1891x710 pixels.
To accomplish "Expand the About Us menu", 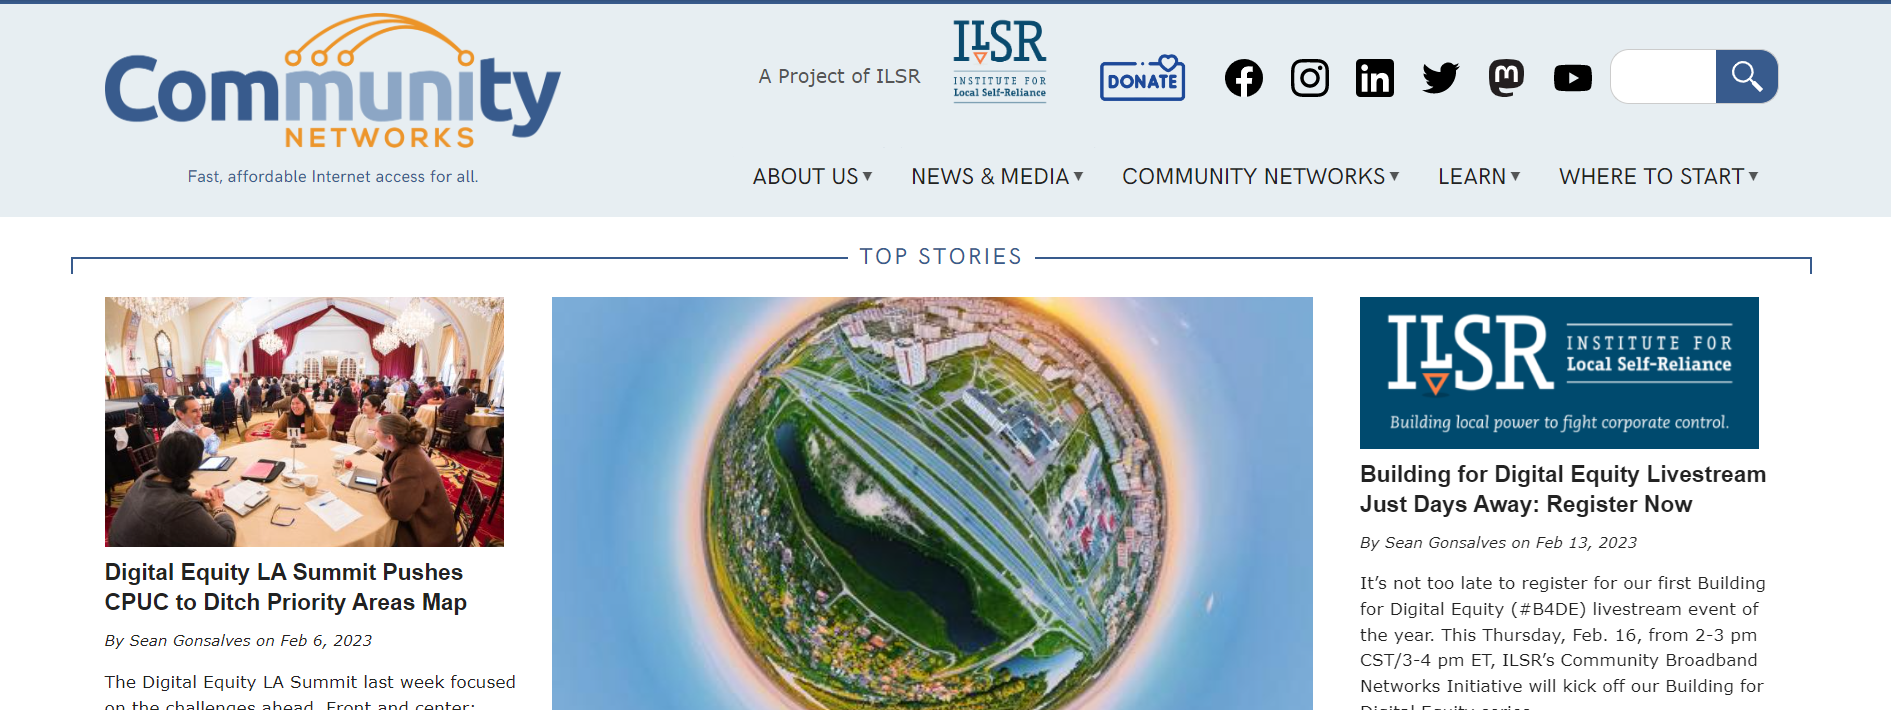I will 812,176.
